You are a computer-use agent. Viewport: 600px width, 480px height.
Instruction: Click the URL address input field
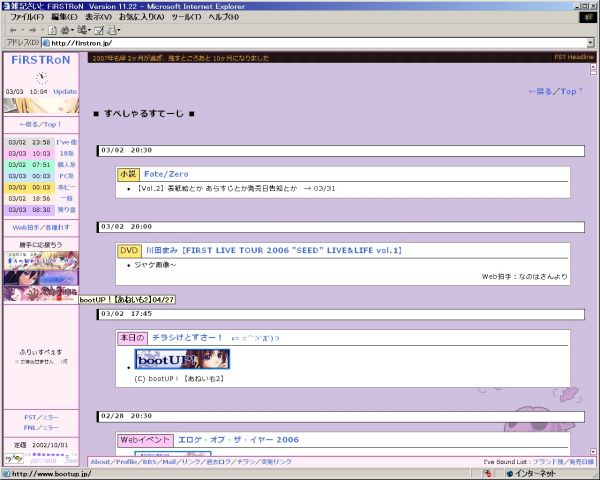point(300,43)
